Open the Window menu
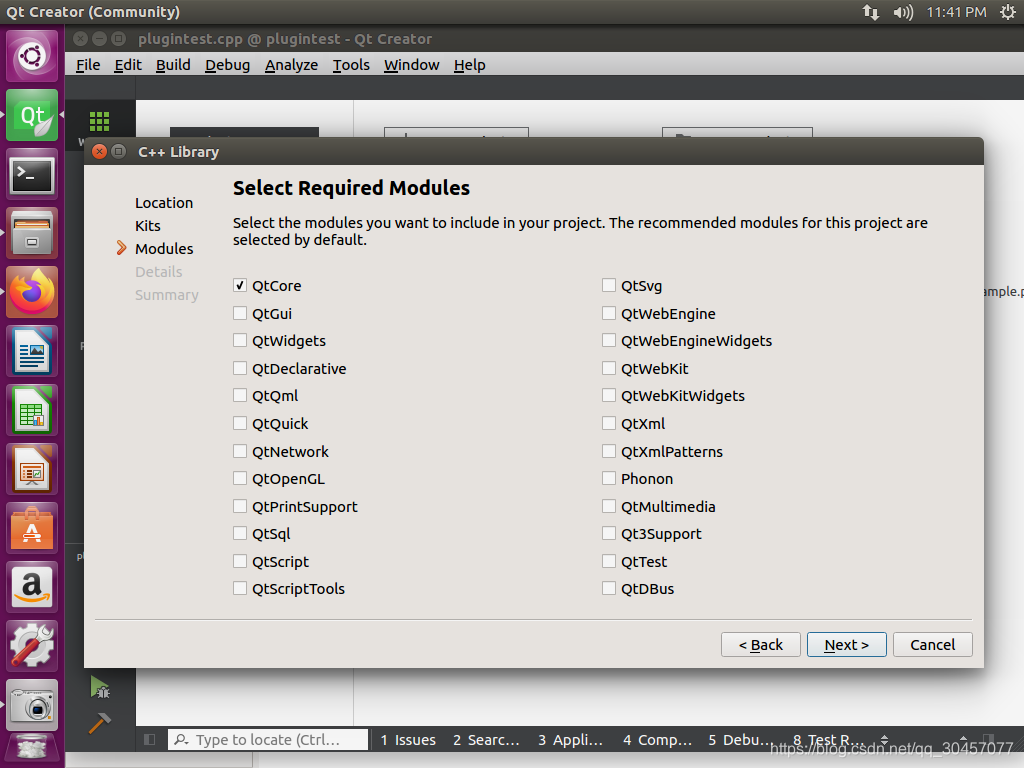The width and height of the screenshot is (1024, 768). pyautogui.click(x=411, y=65)
